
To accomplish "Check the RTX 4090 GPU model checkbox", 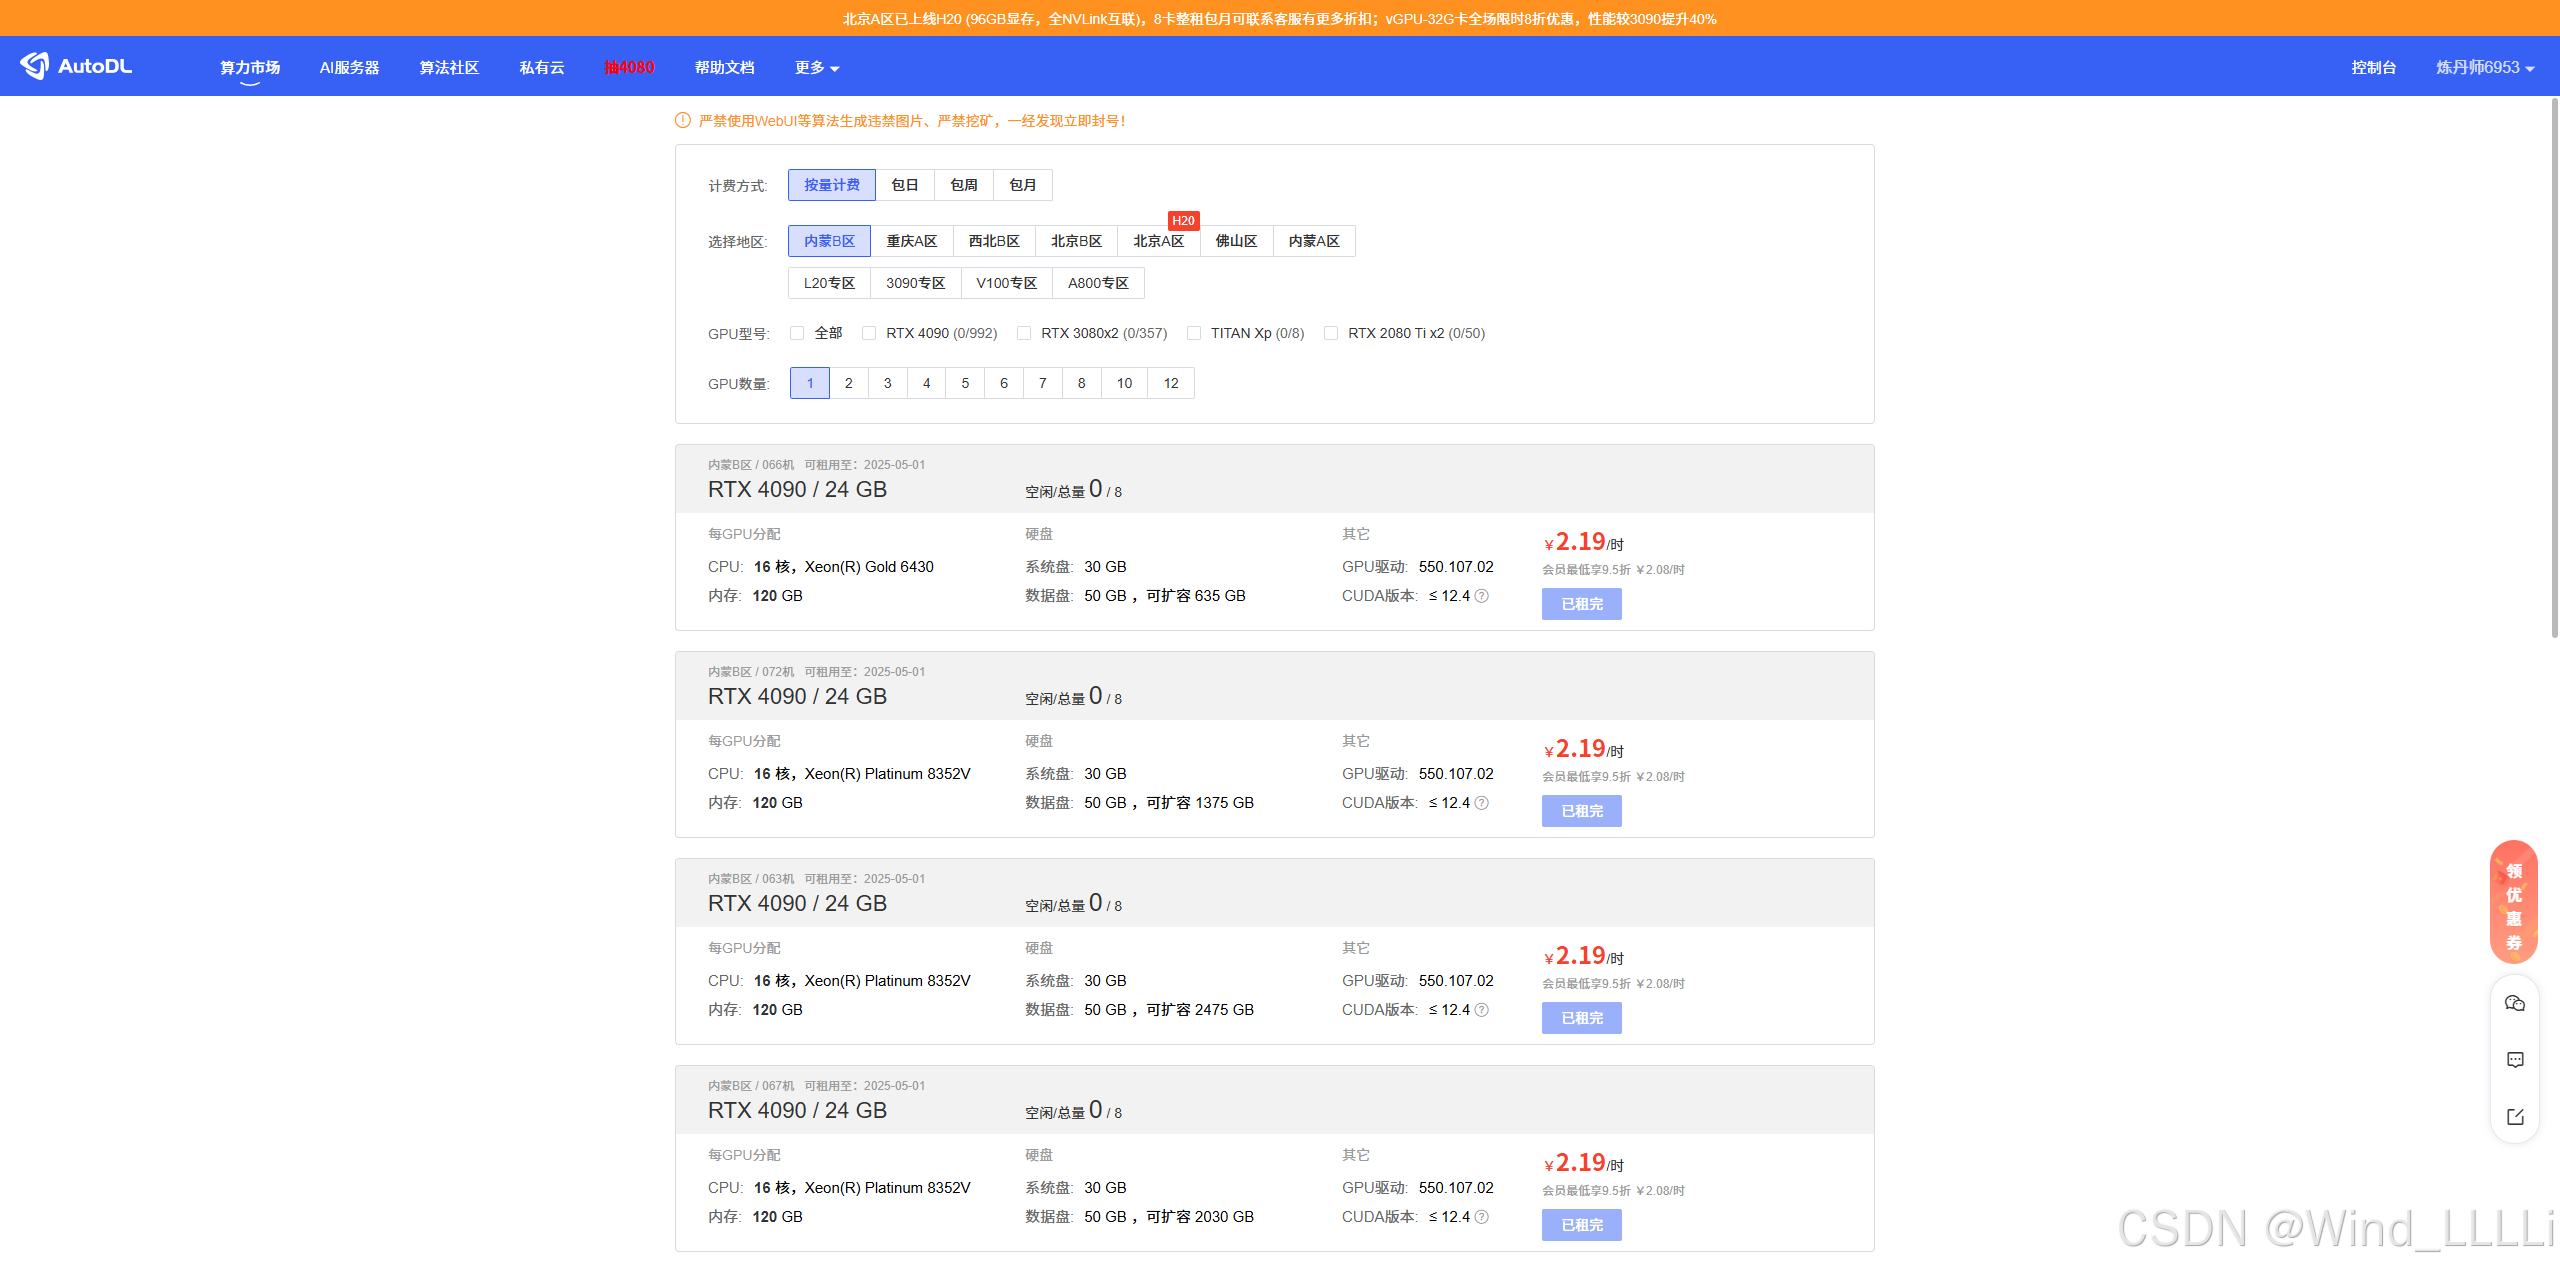I will tap(869, 333).
